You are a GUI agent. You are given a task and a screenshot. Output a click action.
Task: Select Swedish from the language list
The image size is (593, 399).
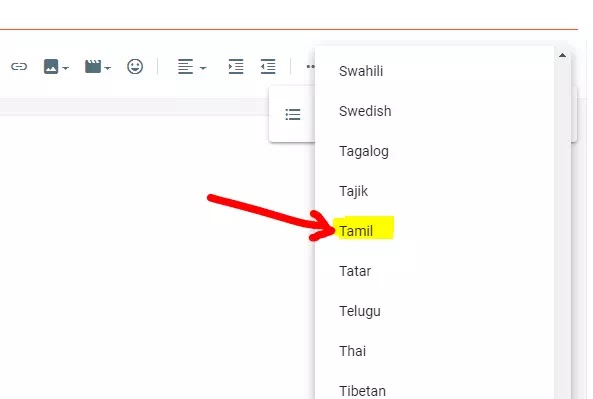(434, 111)
